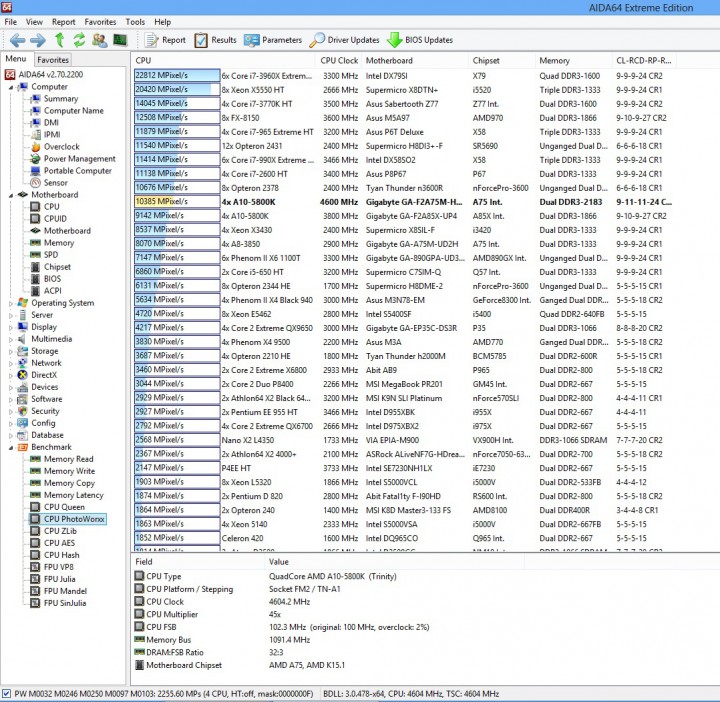The image size is (720, 702).
Task: Open the Report toolbar button
Action: 165,40
